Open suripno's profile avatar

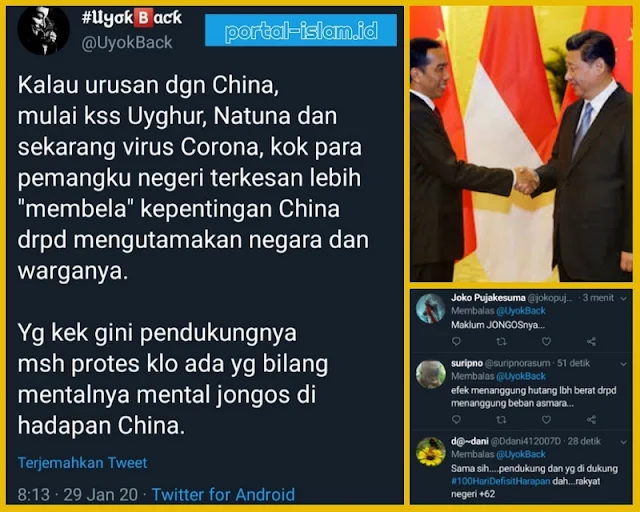431,374
